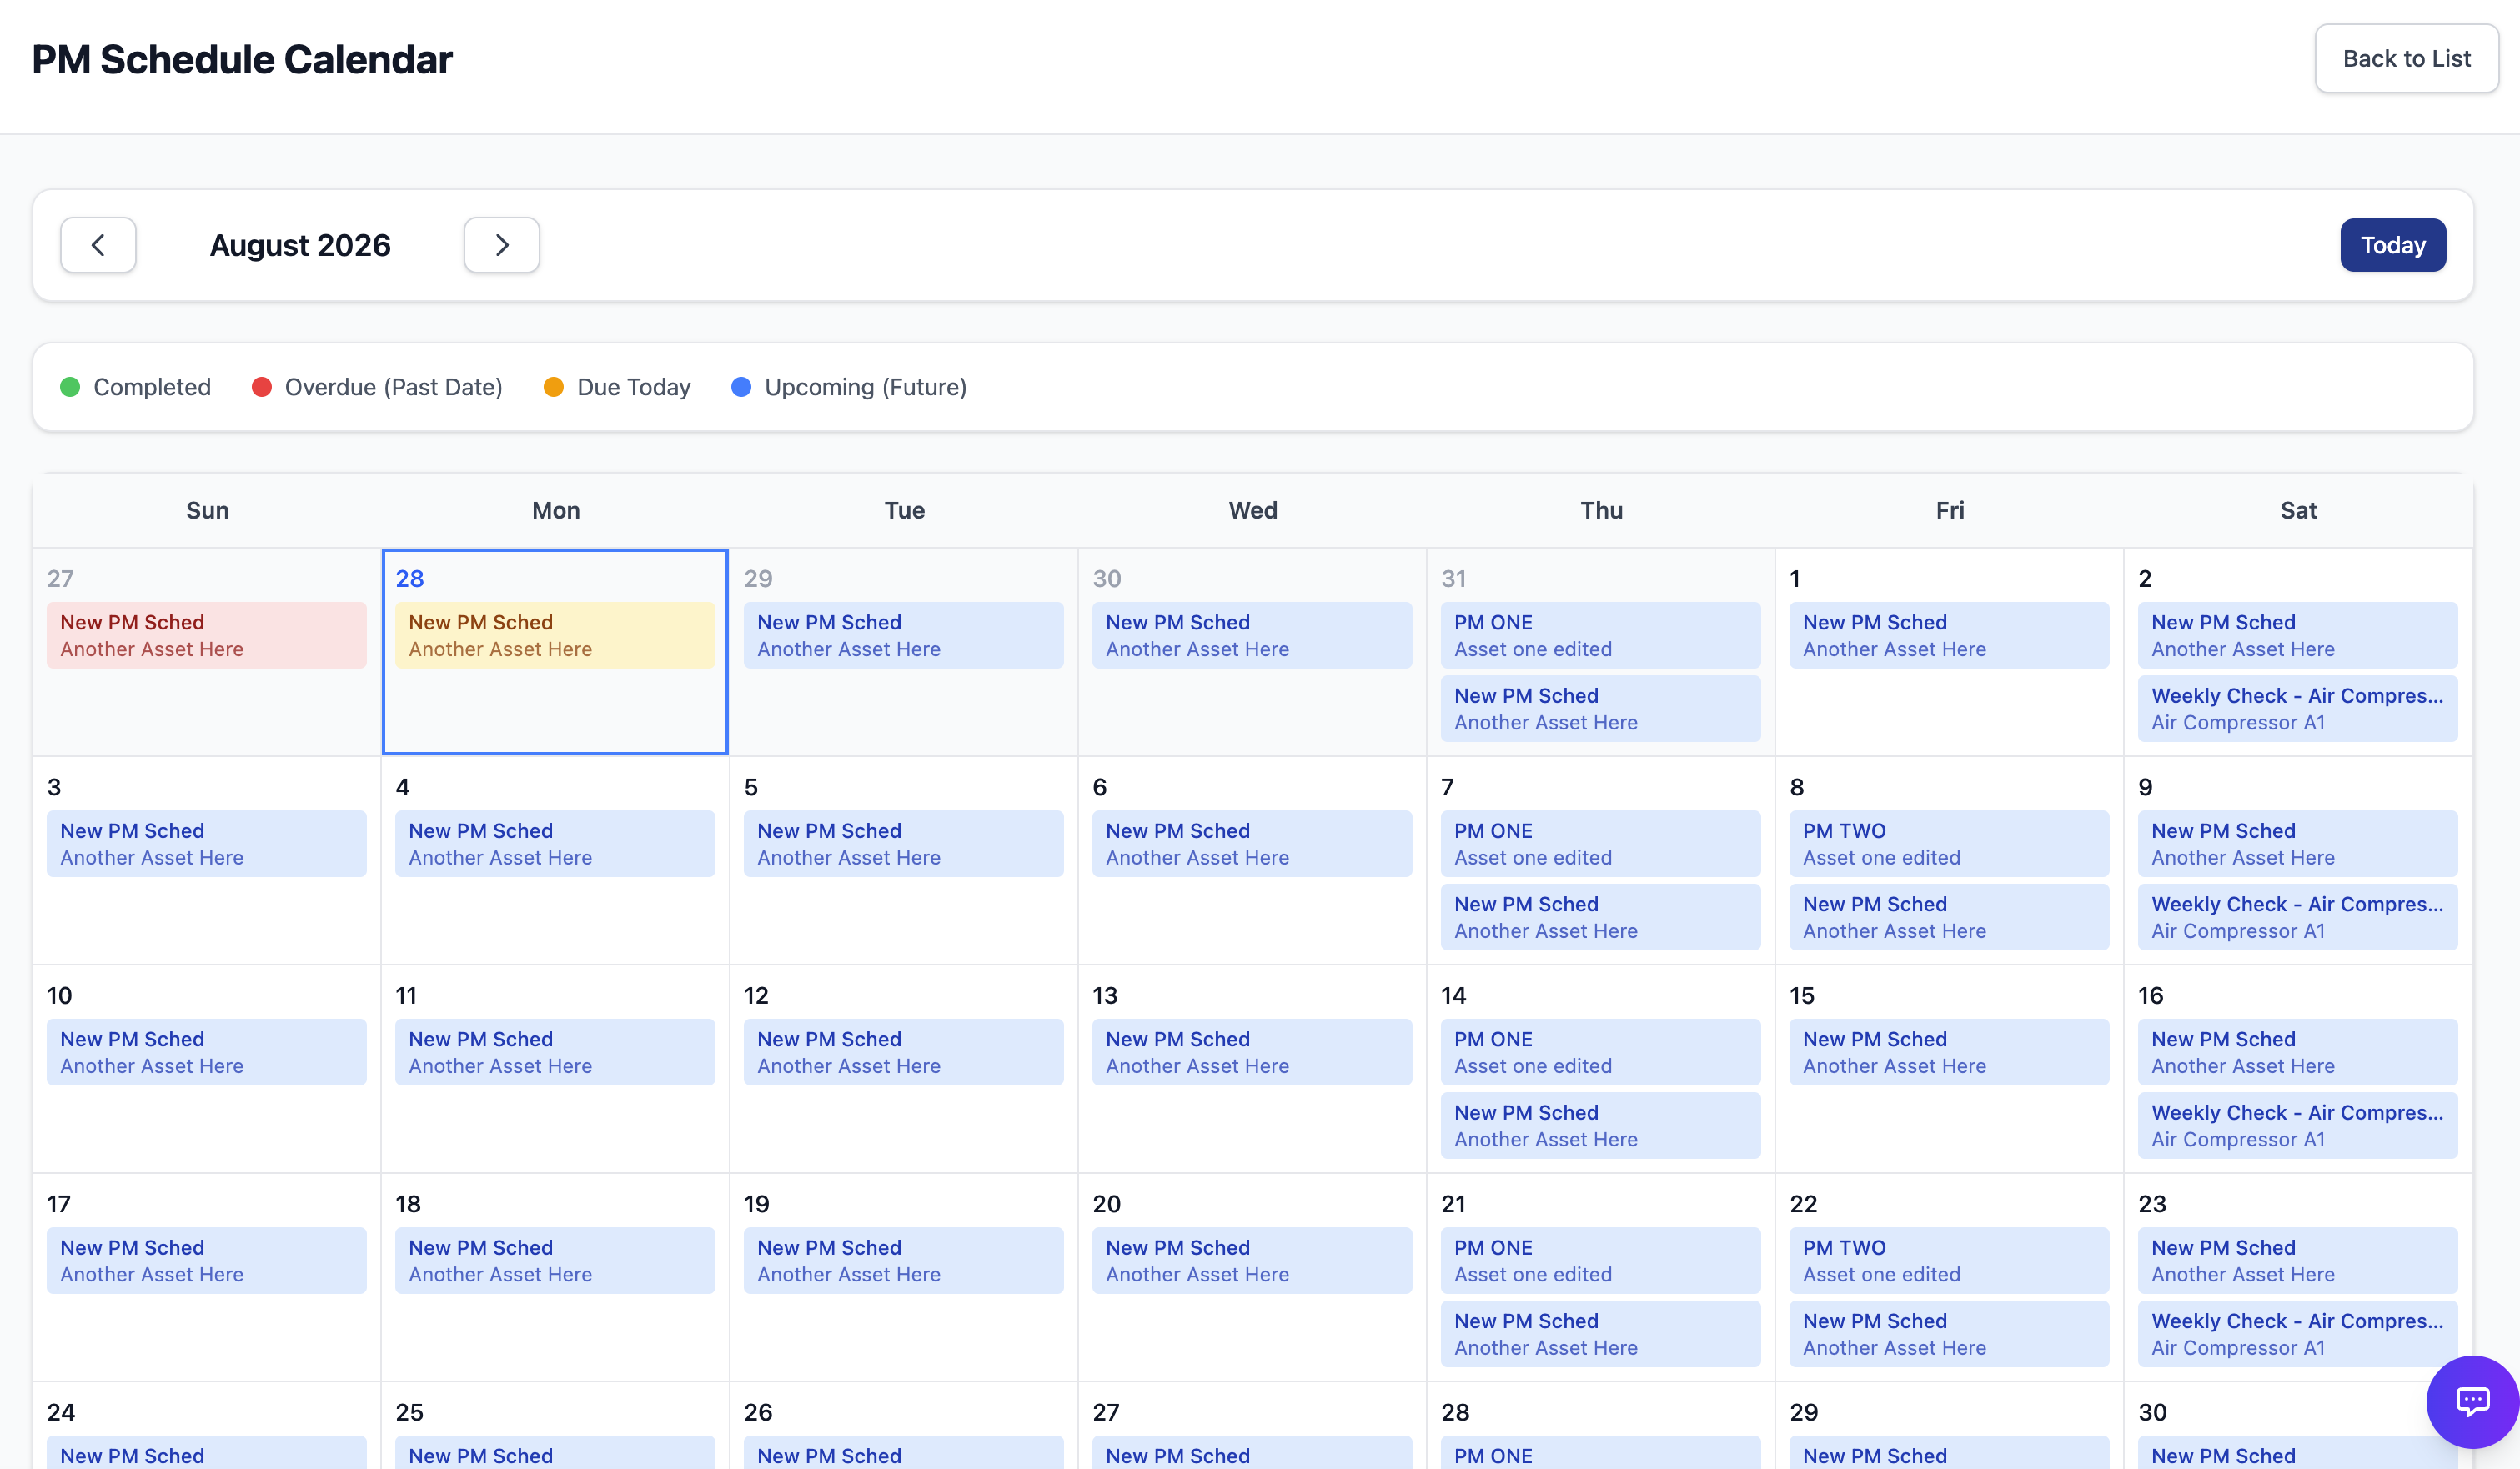2520x1469 pixels.
Task: Open PM ONE event on August 7
Action: pyautogui.click(x=1601, y=844)
